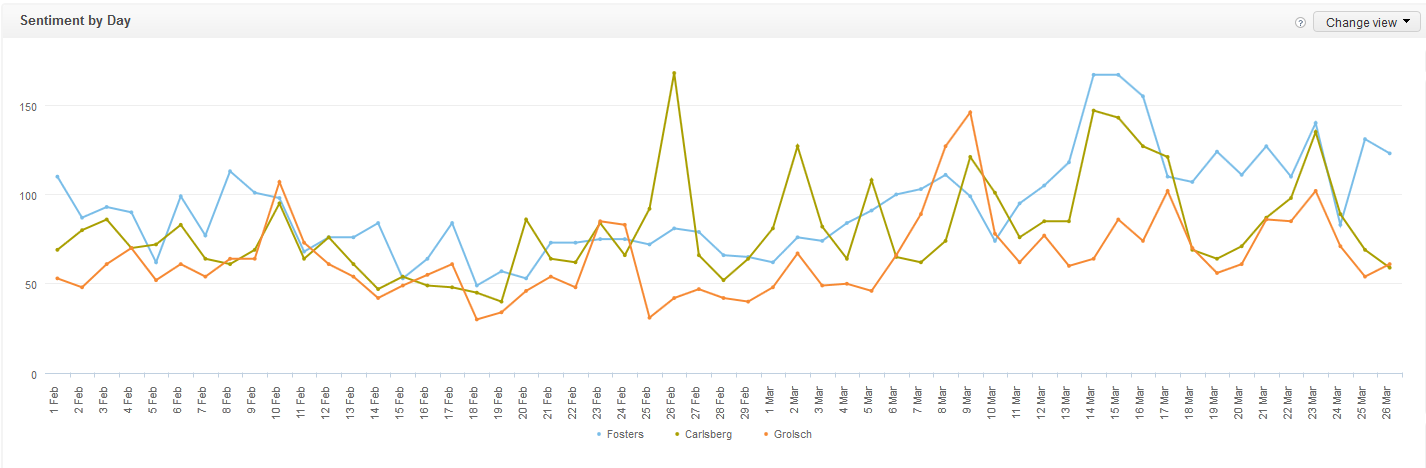This screenshot has width=1426, height=468.
Task: Toggle the Fosters series in legend
Action: 620,435
